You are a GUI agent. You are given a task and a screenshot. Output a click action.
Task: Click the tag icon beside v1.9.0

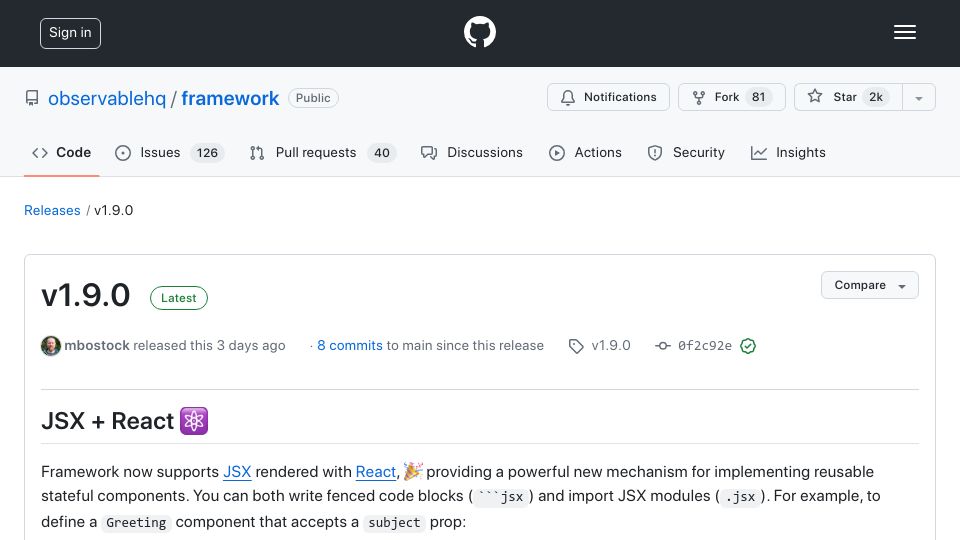(x=576, y=346)
